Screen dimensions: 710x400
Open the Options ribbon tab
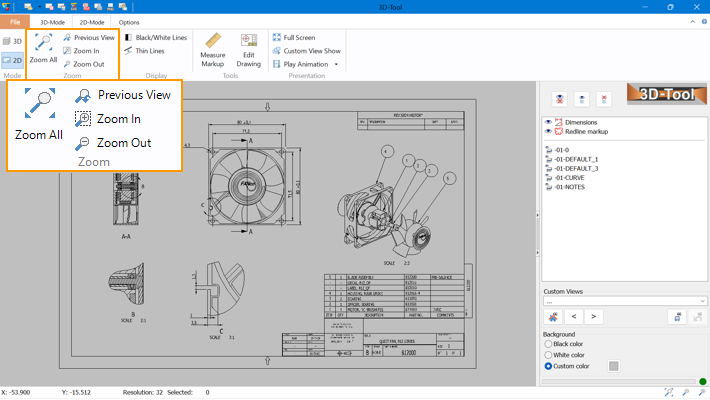click(129, 21)
